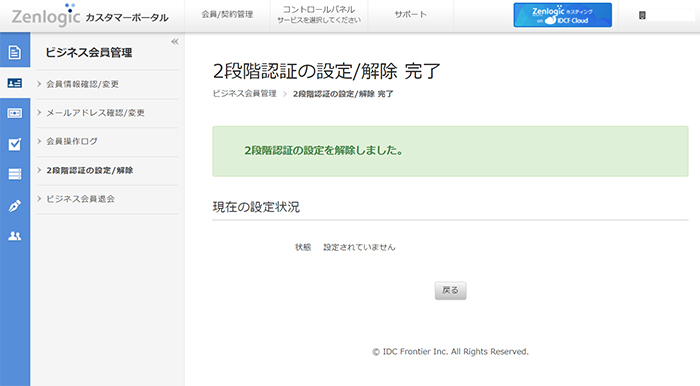Click the 戻る button
This screenshot has height=386, width=700.
[450, 291]
